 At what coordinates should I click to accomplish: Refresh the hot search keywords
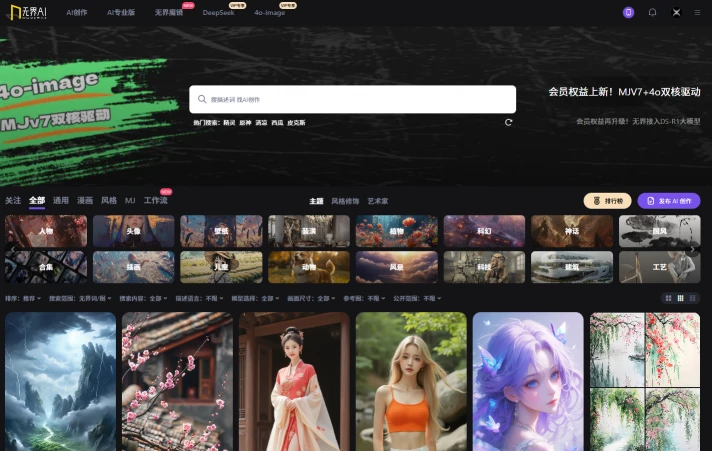coord(509,122)
